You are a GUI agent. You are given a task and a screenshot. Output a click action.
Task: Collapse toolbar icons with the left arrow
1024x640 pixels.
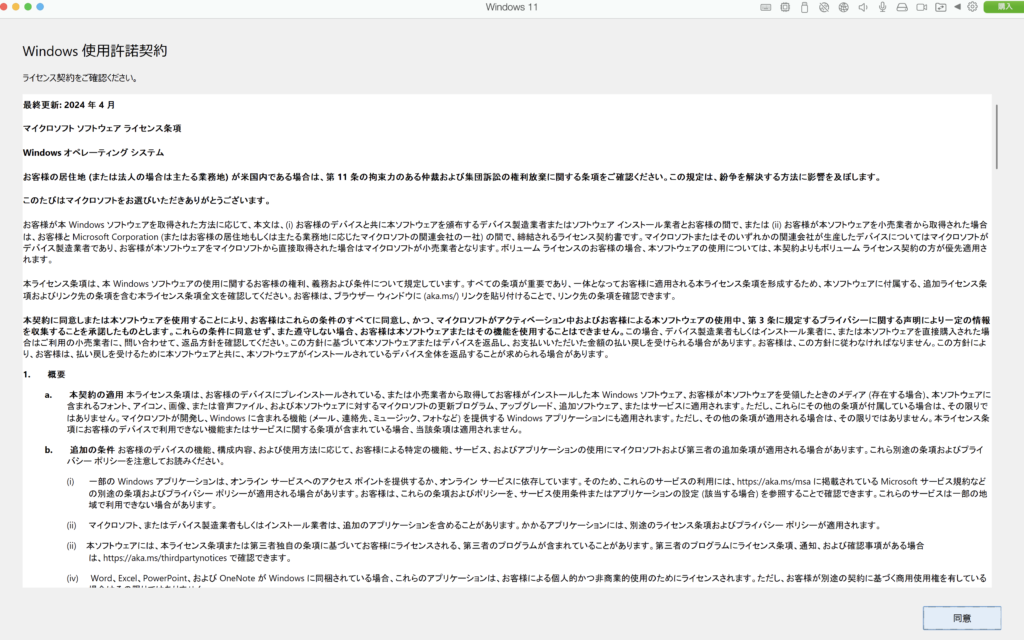(956, 7)
